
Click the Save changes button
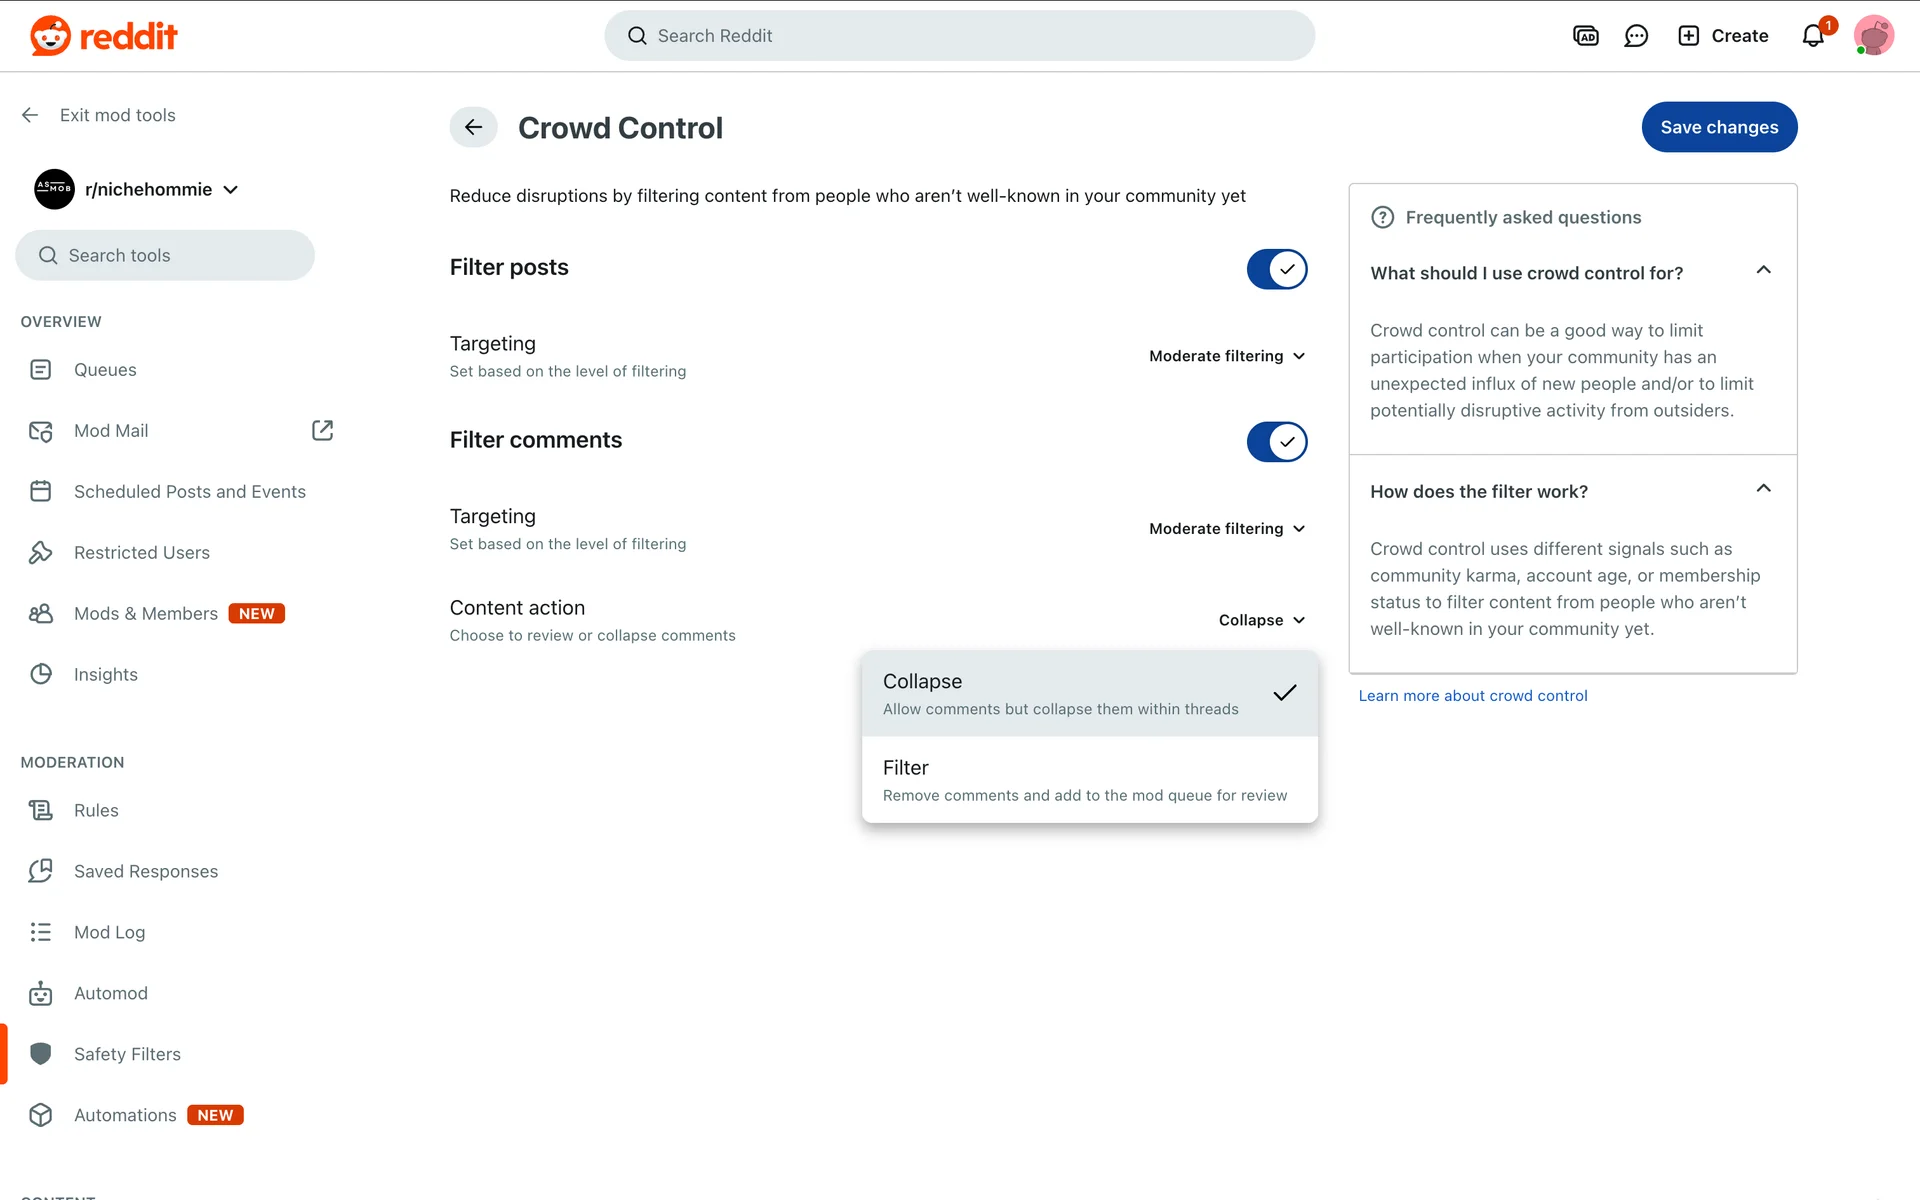click(x=1719, y=127)
